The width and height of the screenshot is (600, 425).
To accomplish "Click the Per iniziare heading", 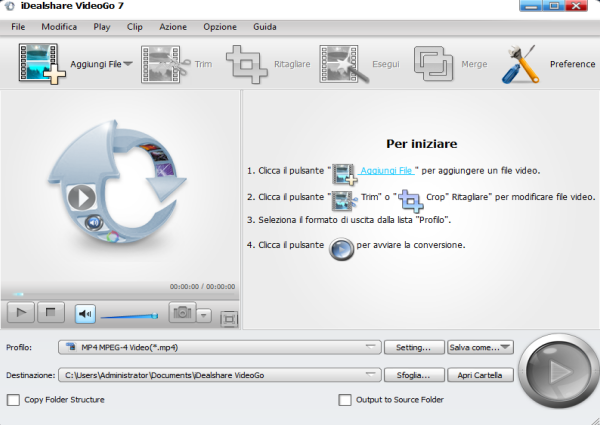I will click(x=421, y=144).
